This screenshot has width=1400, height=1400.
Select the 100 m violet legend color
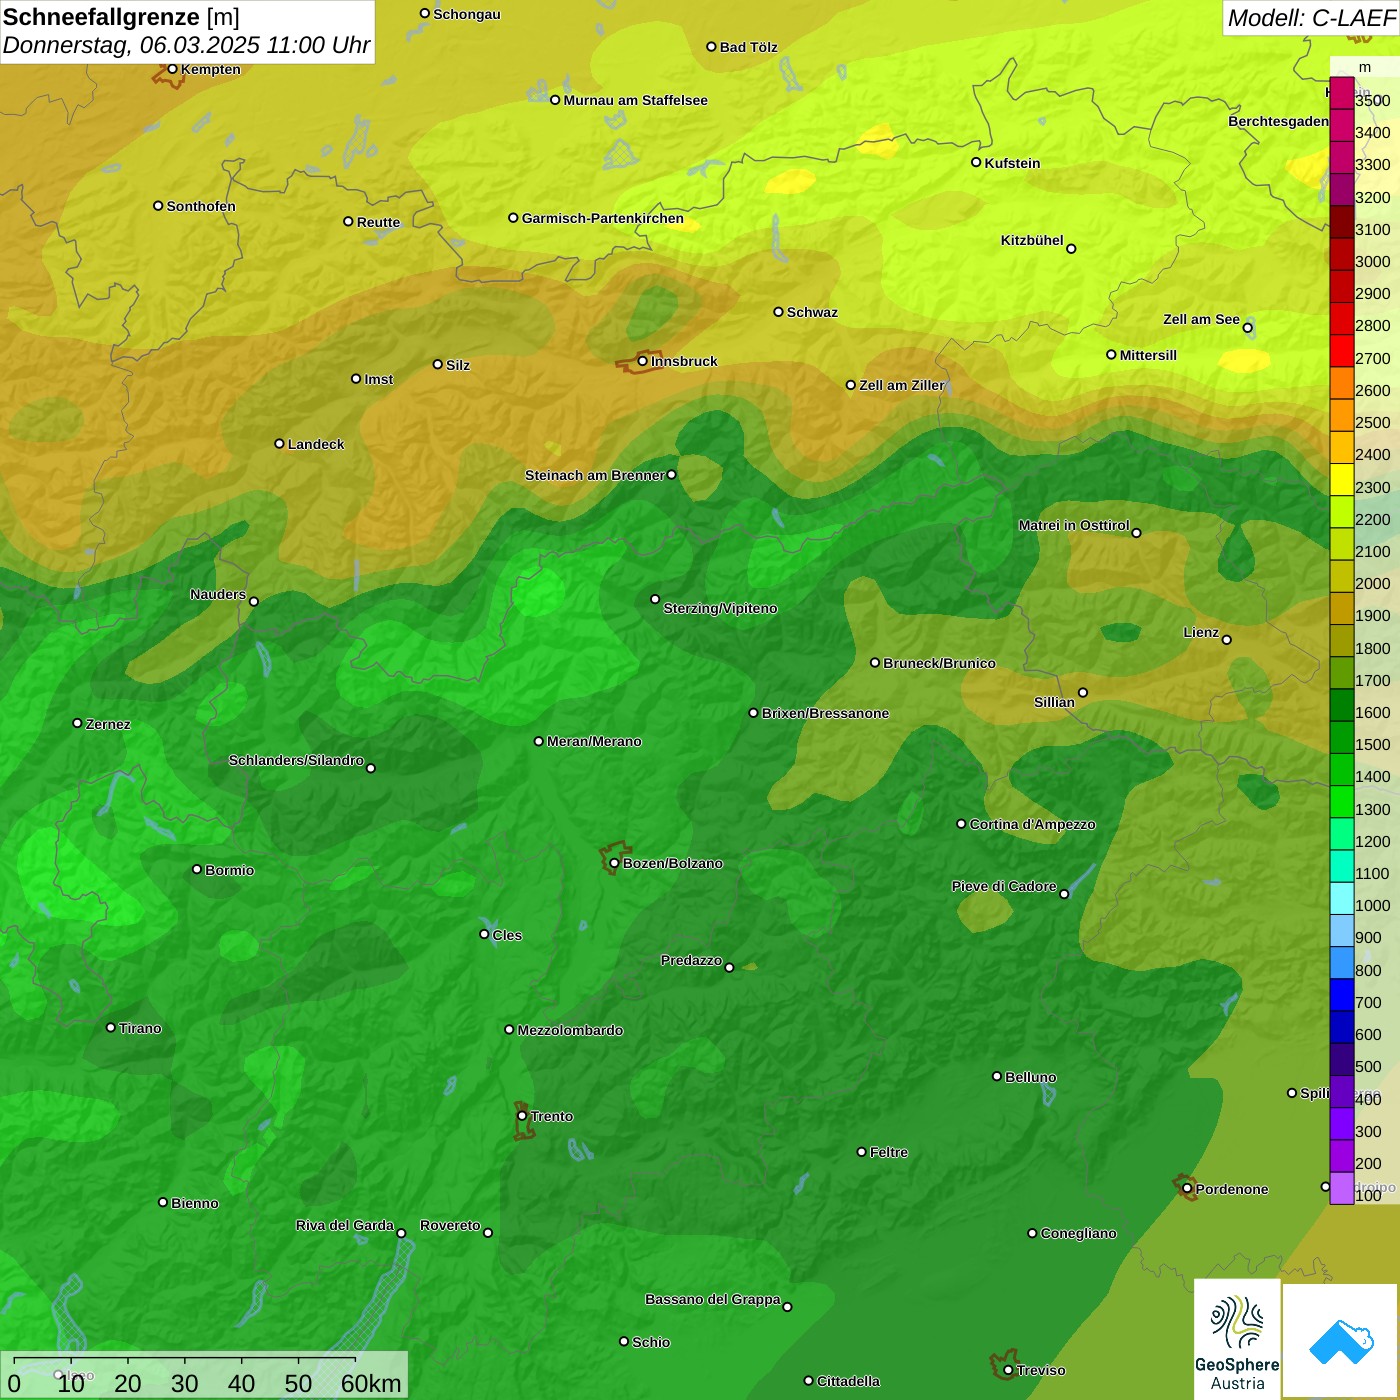pyautogui.click(x=1342, y=1188)
